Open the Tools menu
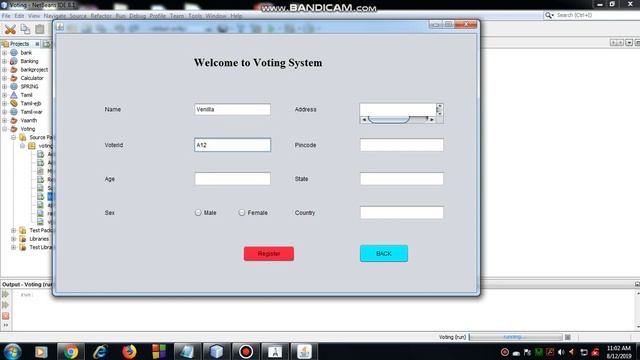Viewport: 640px width, 360px height. coord(195,16)
